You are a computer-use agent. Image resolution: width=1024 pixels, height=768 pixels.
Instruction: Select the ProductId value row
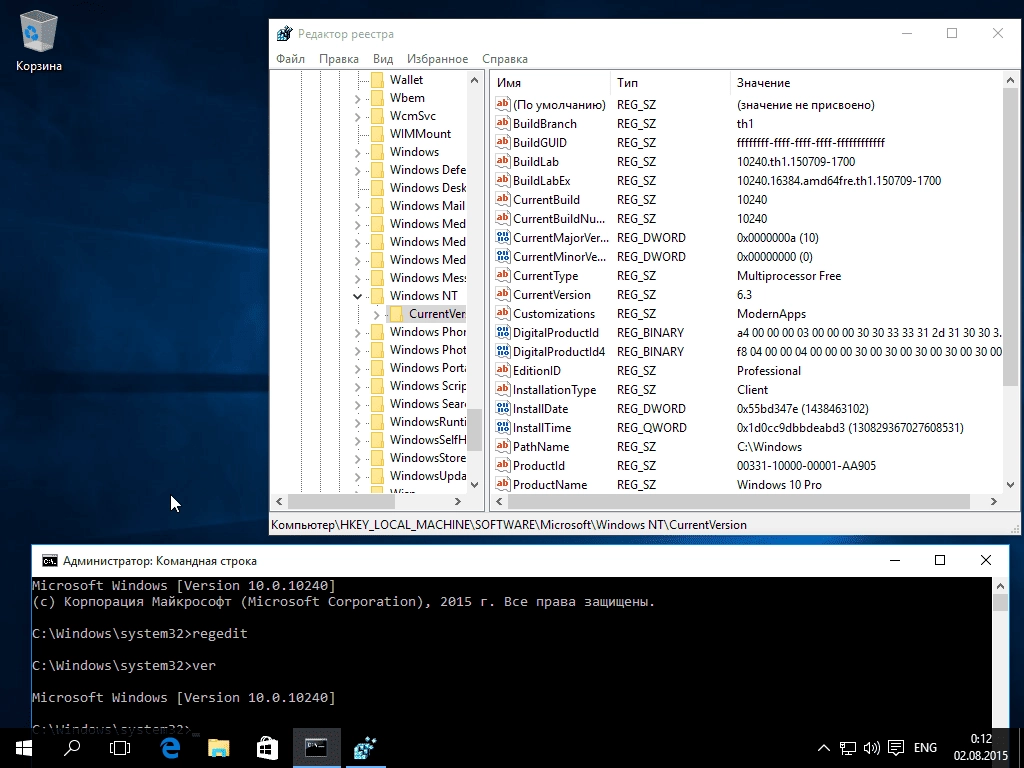748,465
